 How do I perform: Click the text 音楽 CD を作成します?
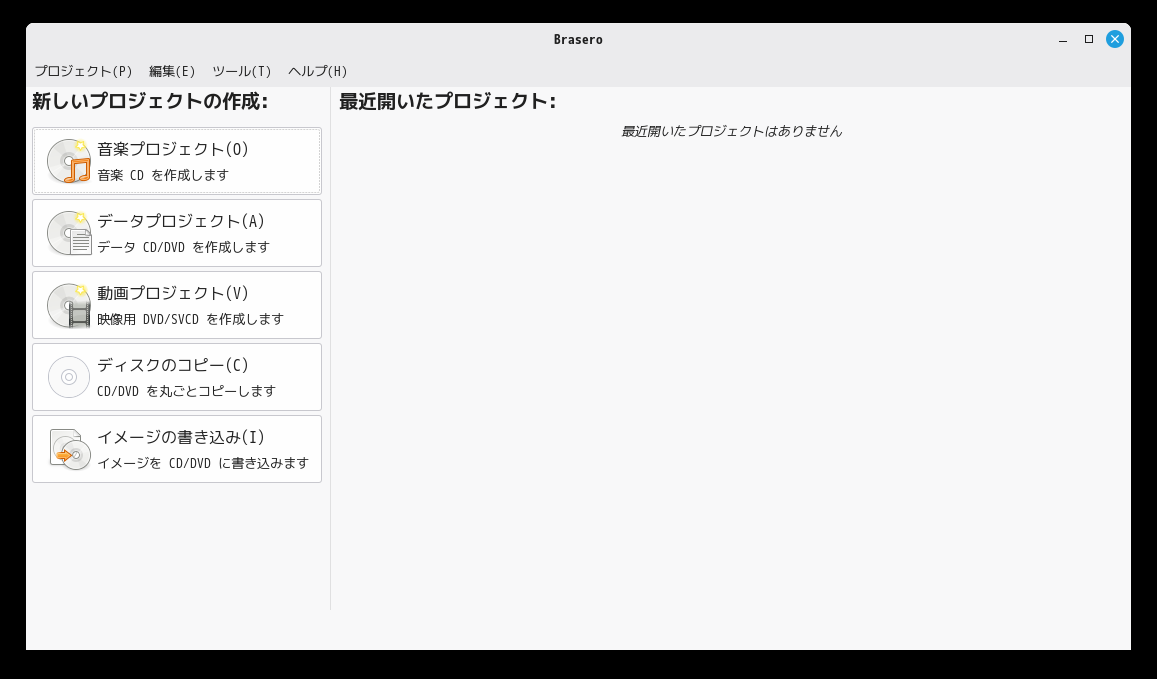coord(163,175)
